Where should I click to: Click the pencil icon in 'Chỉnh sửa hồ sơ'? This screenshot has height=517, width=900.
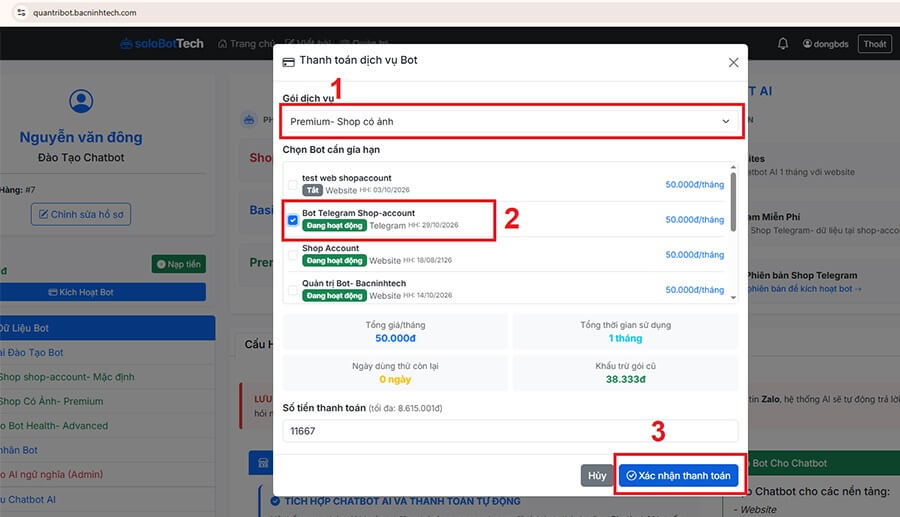click(x=43, y=214)
